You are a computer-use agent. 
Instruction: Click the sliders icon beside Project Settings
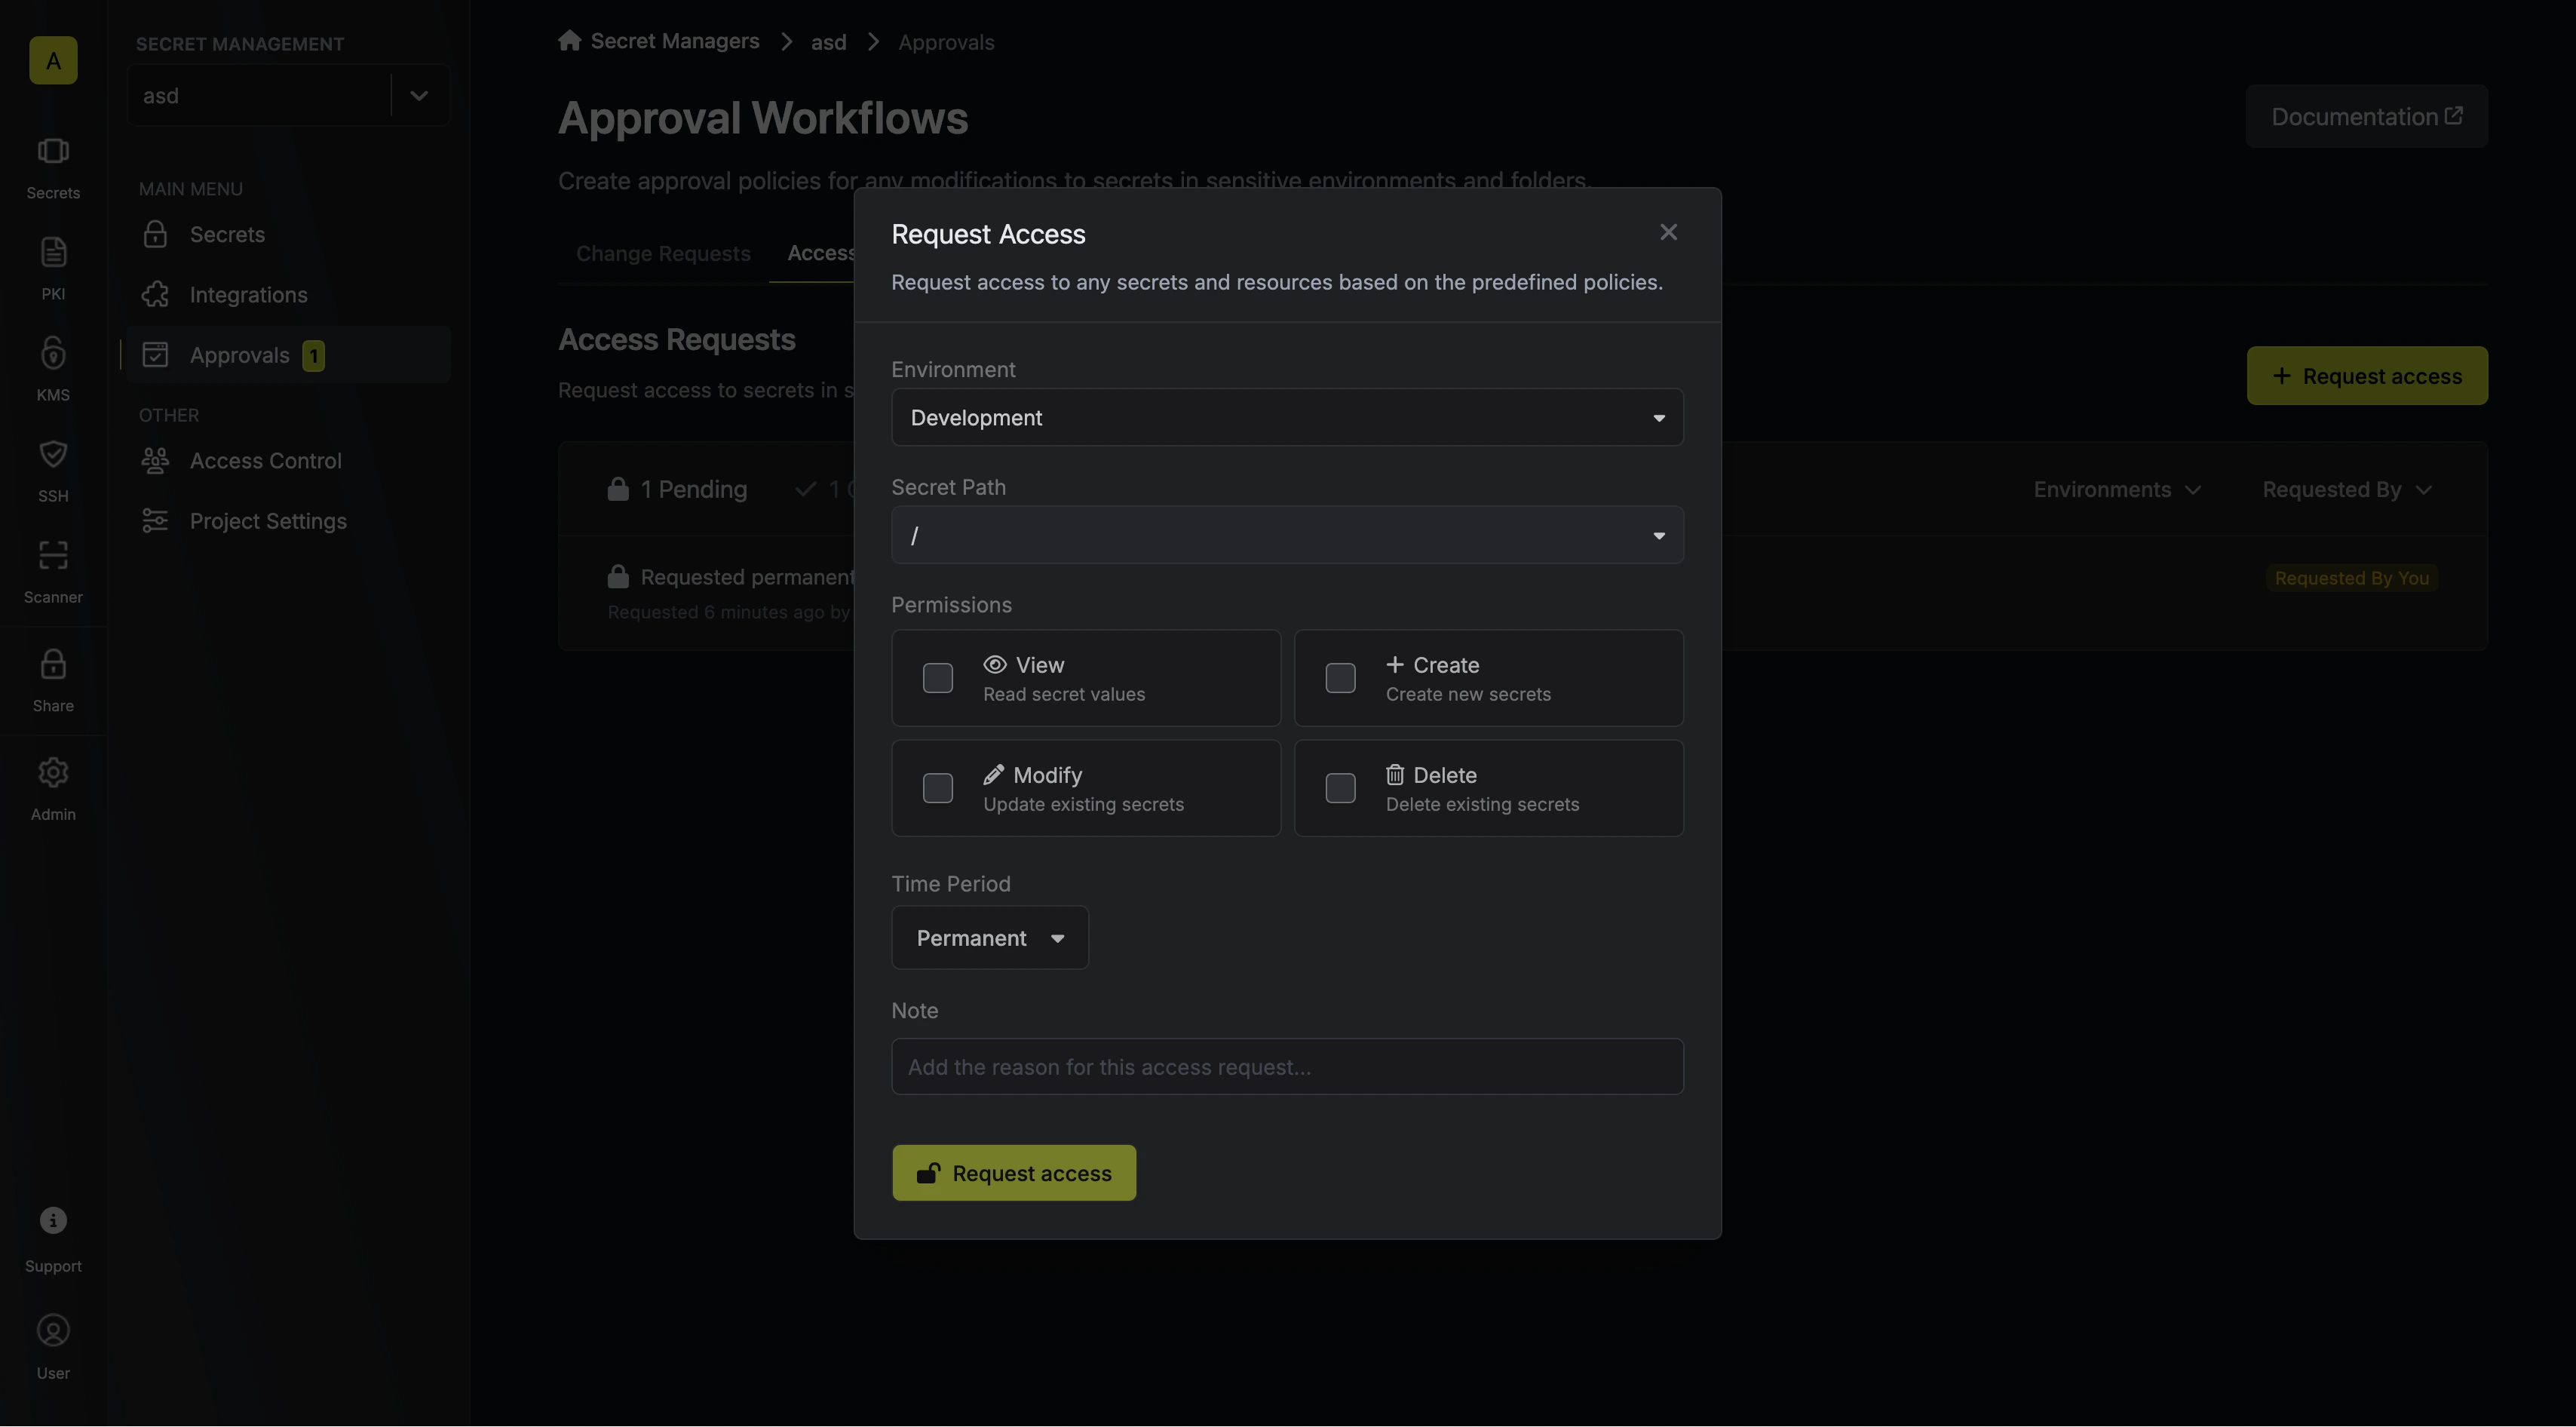[x=155, y=521]
